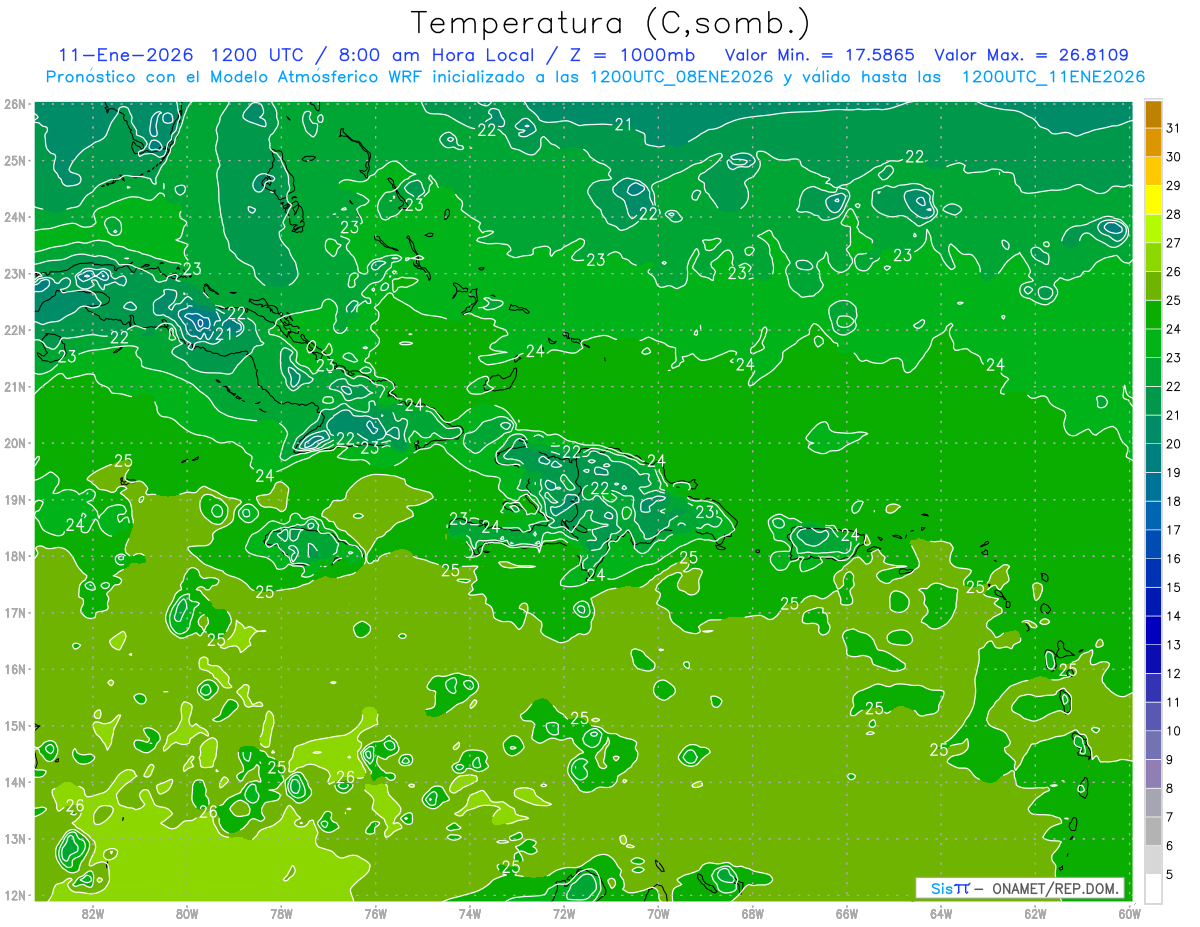Click the 76W longitude axis label
The width and height of the screenshot is (1200, 927).
click(x=376, y=913)
